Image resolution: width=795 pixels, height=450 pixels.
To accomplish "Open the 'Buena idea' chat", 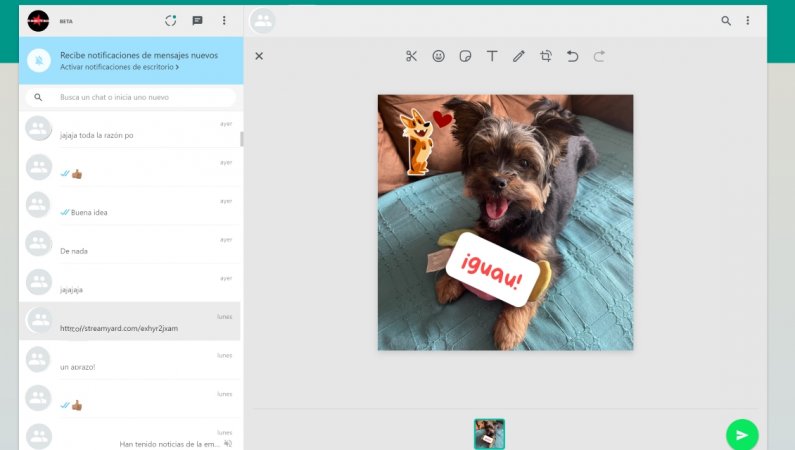I will pyautogui.click(x=130, y=206).
